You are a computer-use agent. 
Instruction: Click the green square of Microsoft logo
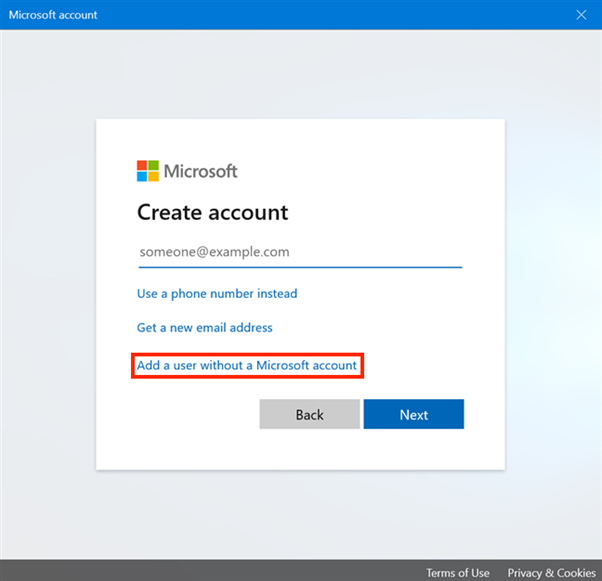coord(153,166)
